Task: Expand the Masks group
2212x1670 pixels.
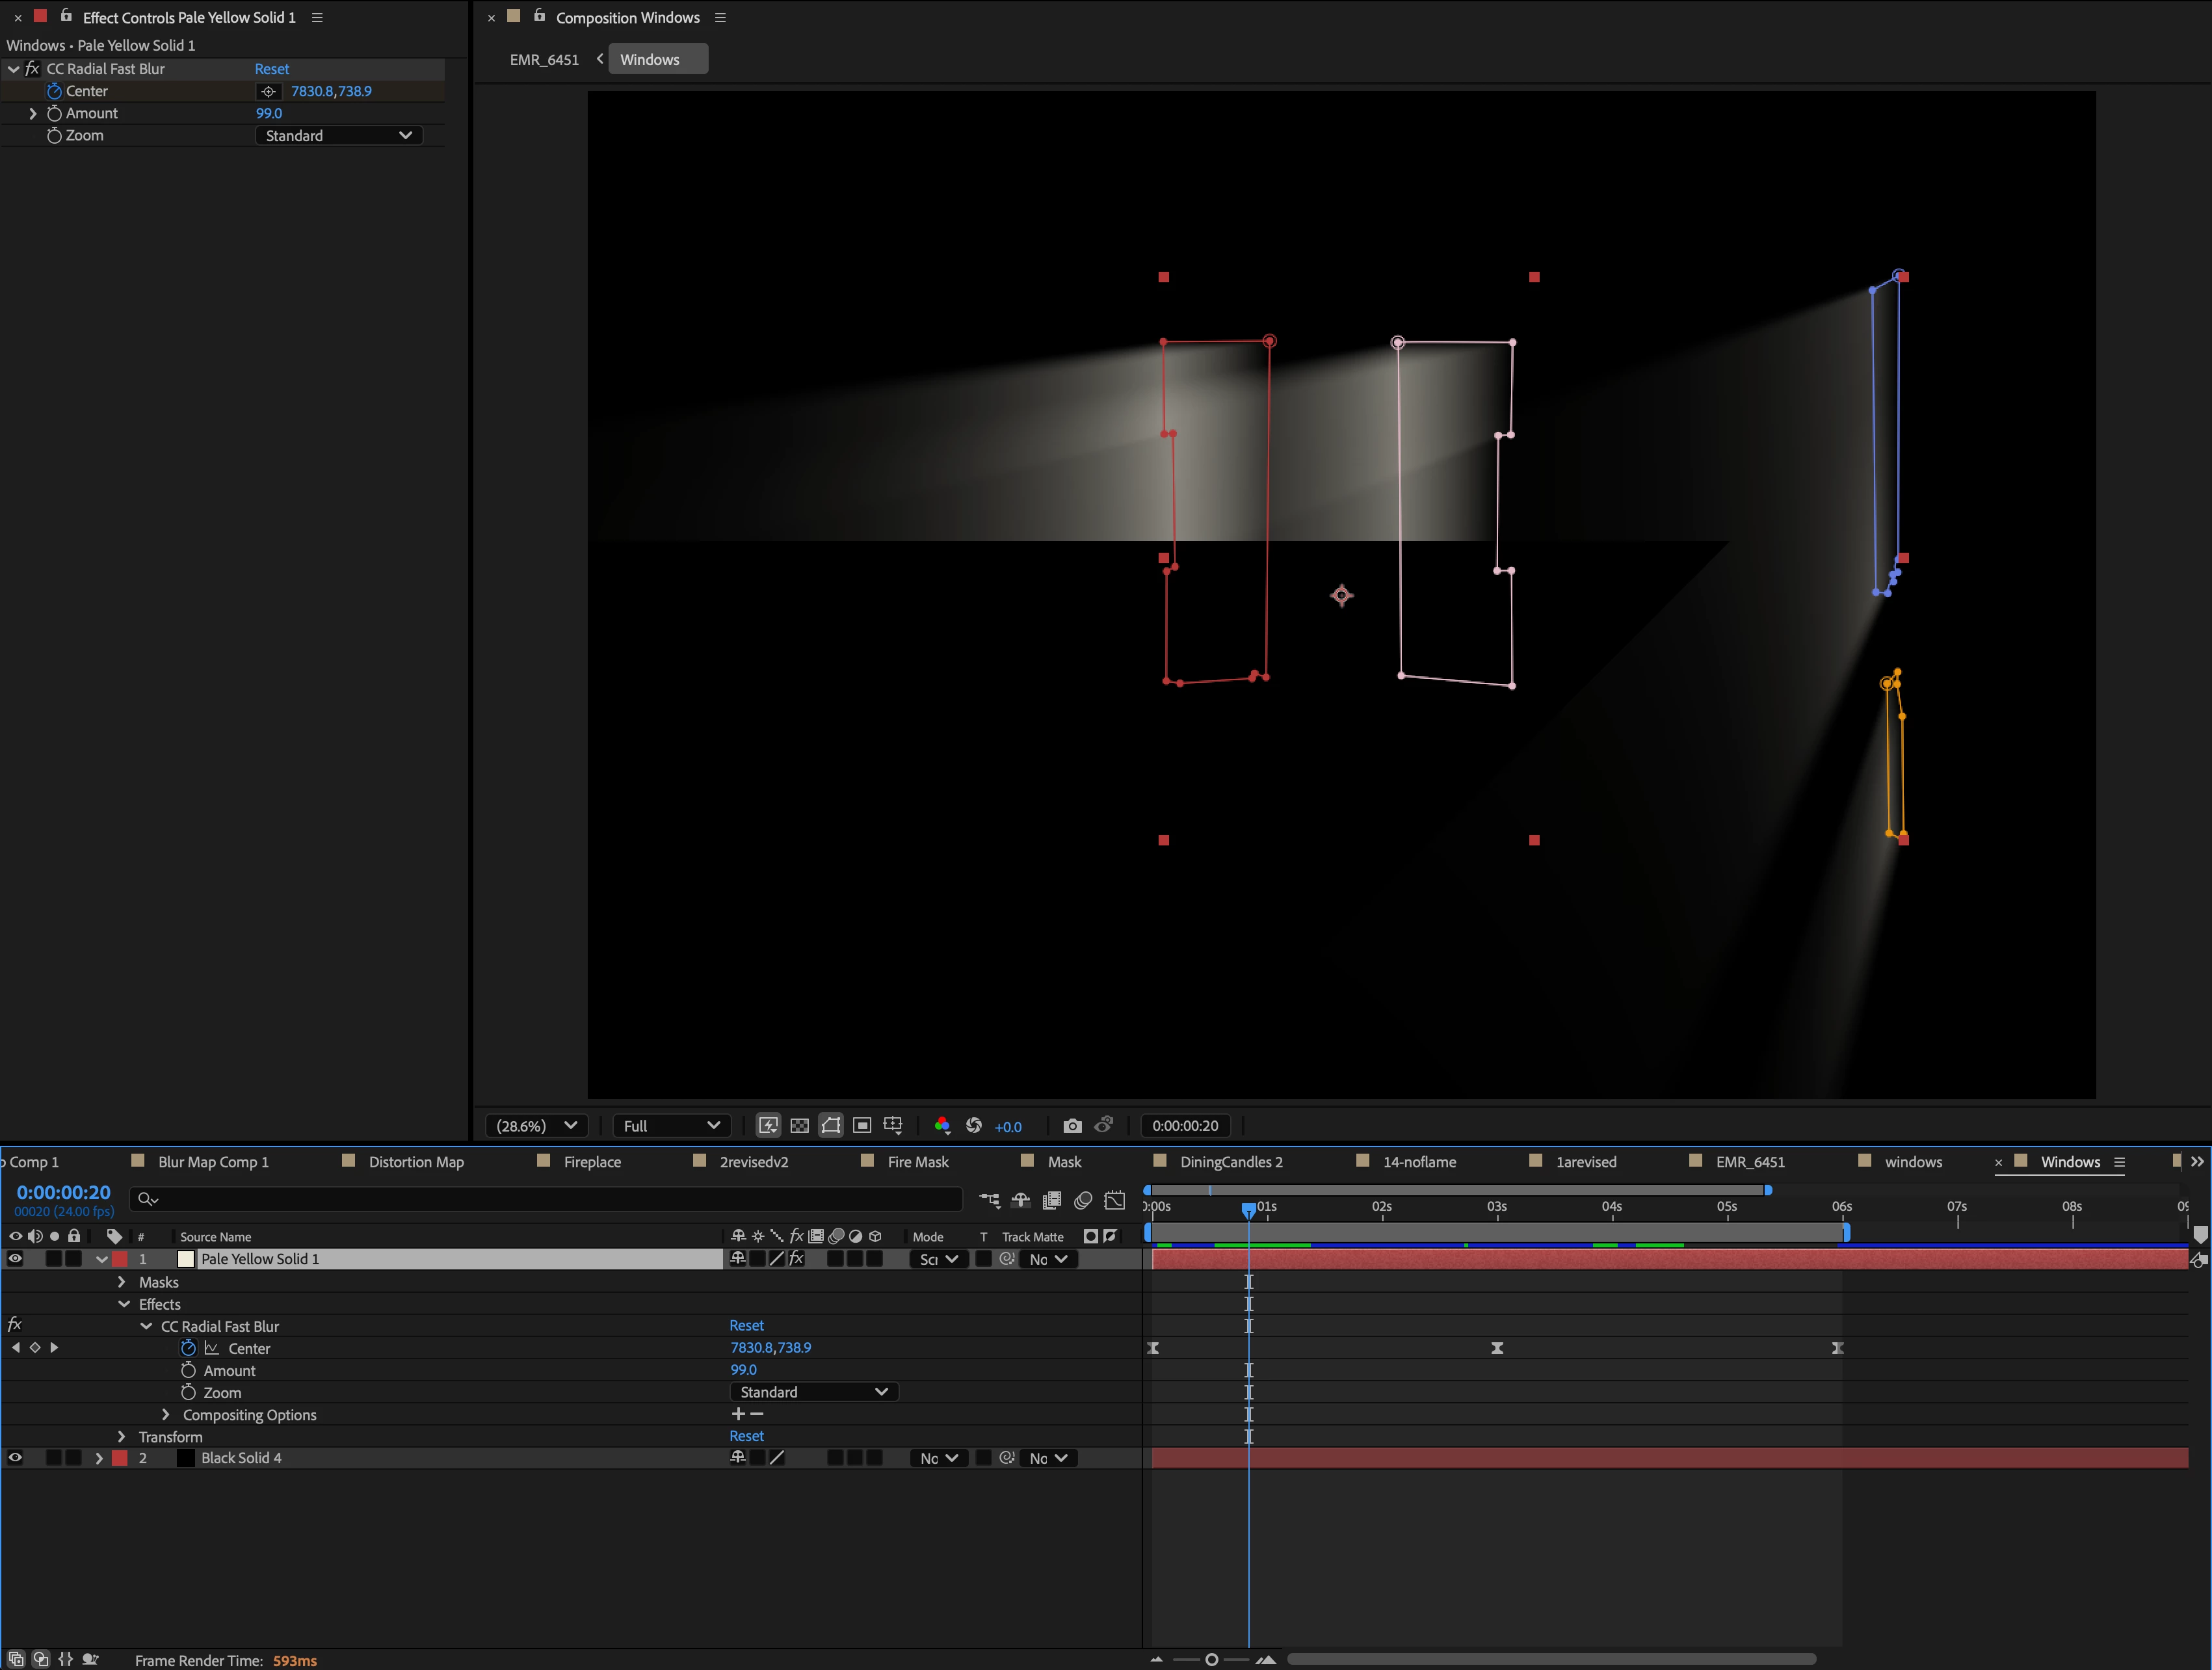Action: coord(122,1282)
